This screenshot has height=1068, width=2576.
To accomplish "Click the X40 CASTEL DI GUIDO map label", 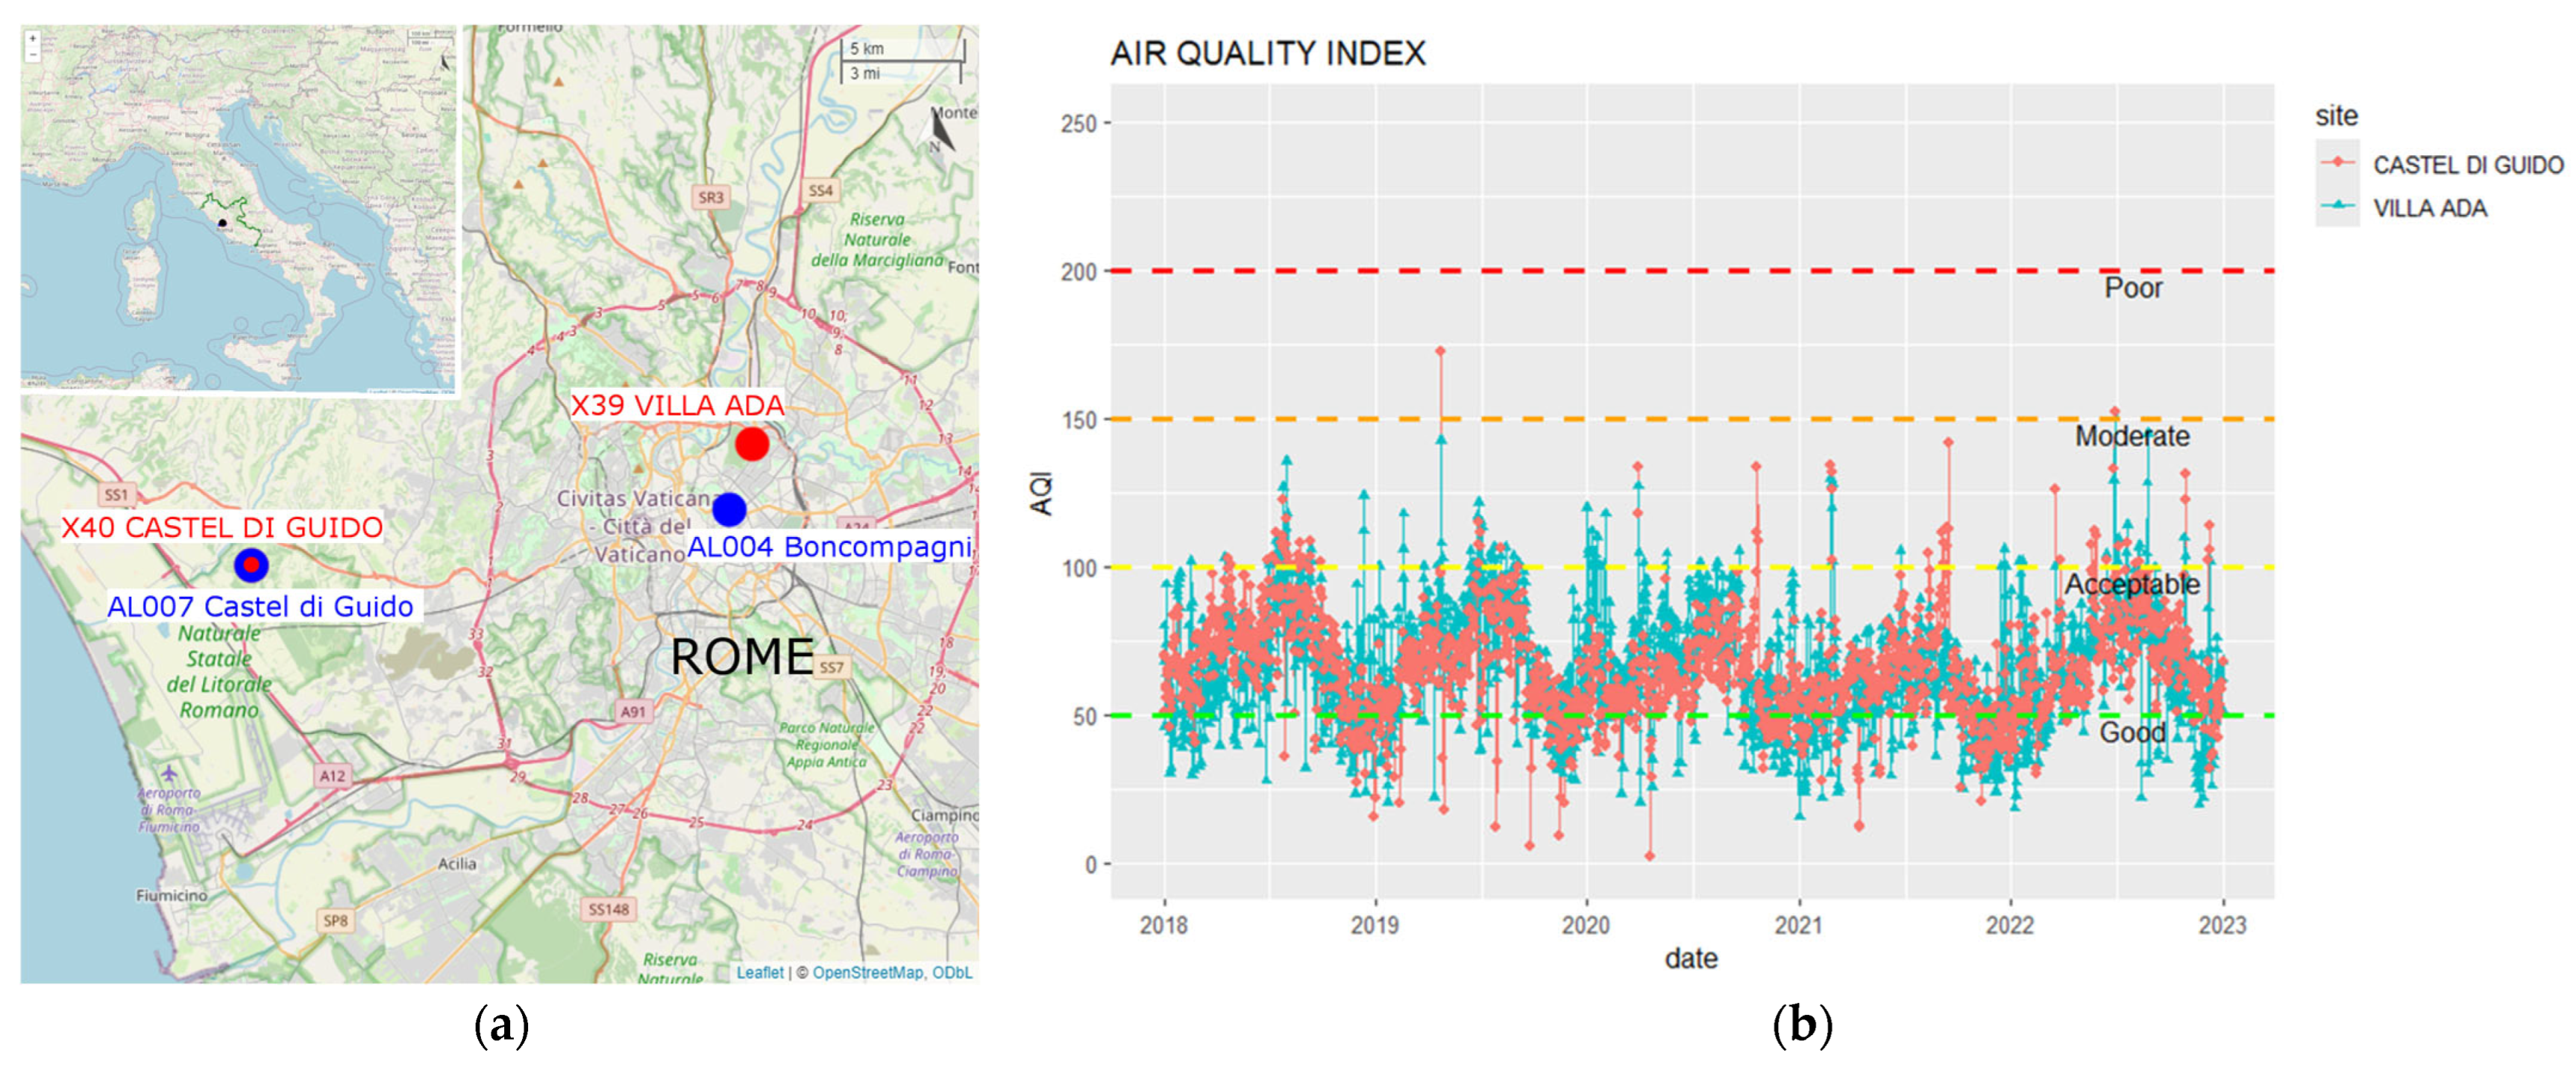I will (222, 527).
